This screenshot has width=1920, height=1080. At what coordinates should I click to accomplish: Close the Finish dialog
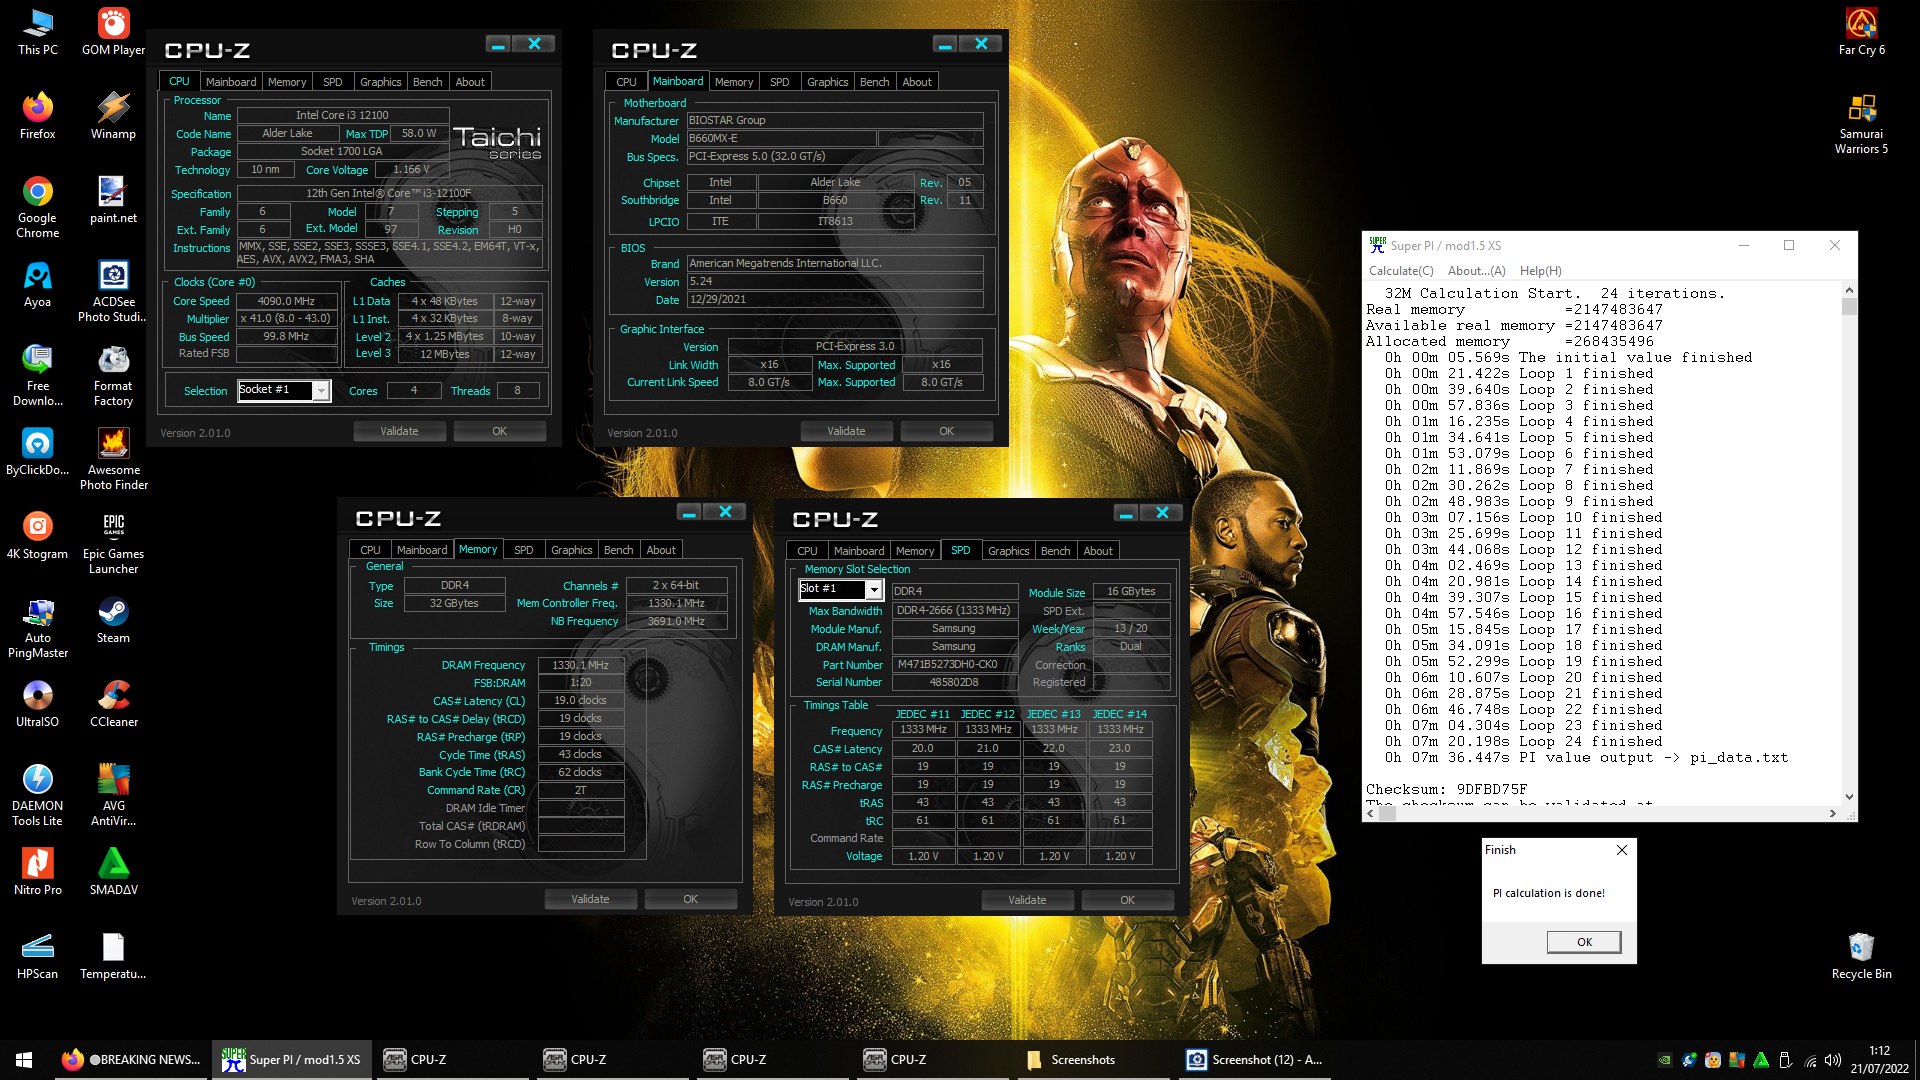(1622, 850)
